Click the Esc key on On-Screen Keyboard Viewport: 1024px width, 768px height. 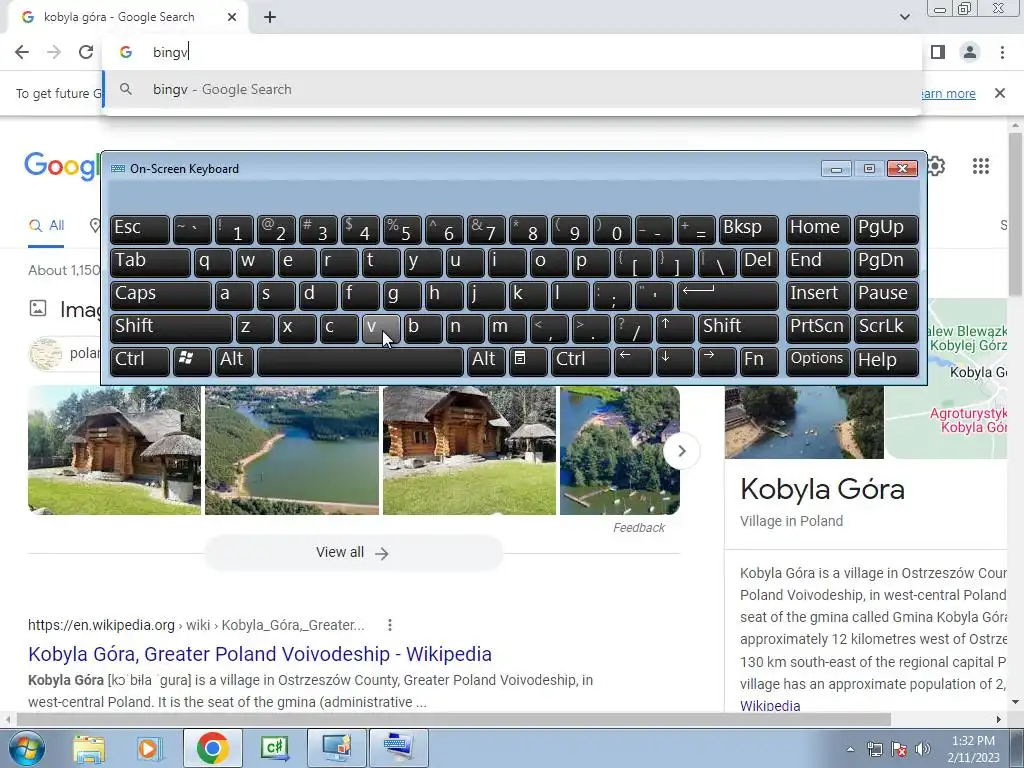coord(140,229)
